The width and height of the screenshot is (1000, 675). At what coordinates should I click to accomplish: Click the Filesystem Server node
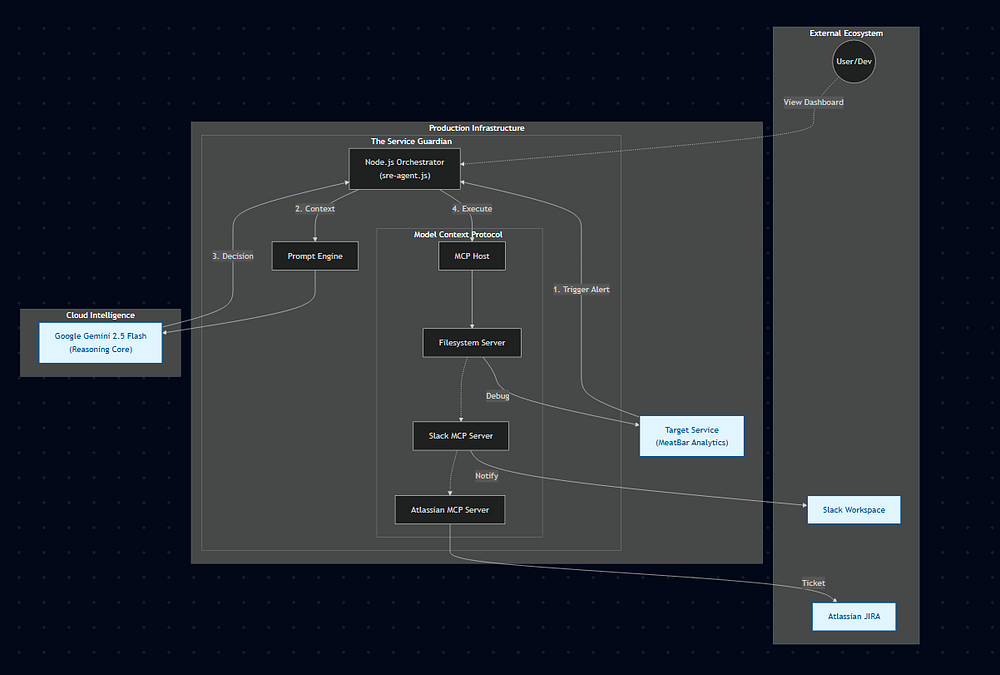click(472, 343)
